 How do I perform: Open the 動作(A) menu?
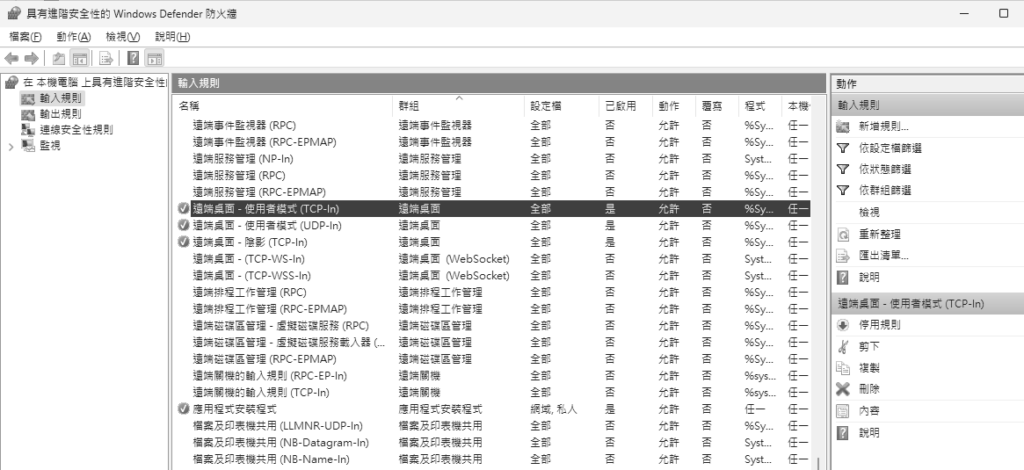(x=74, y=37)
